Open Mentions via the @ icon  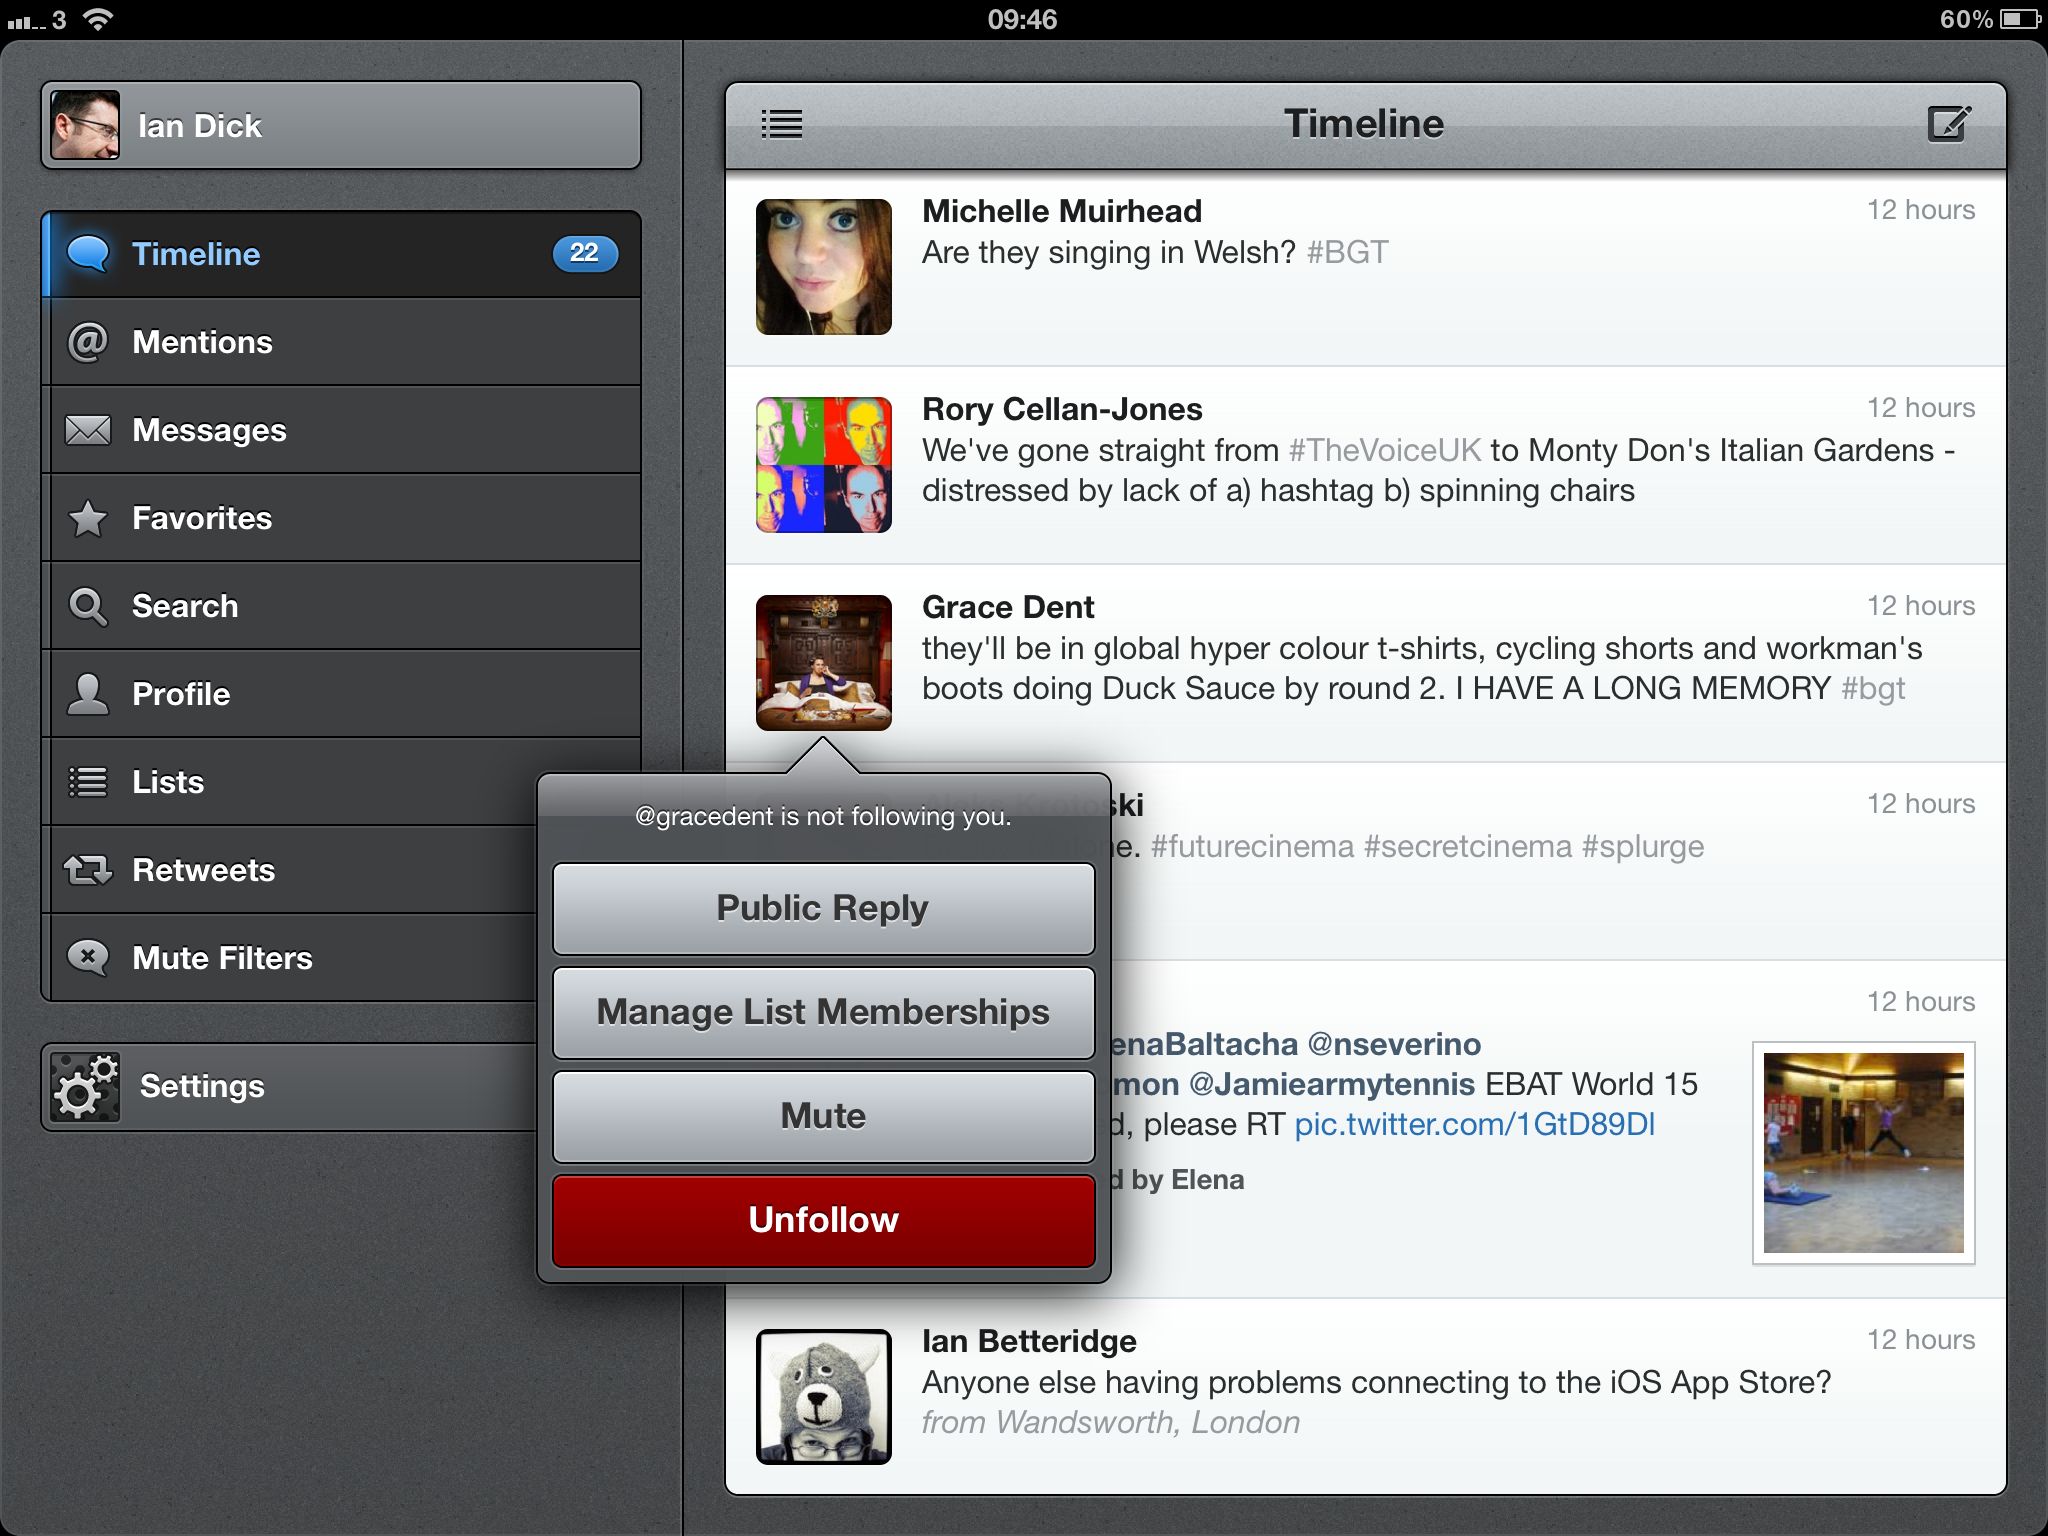pyautogui.click(x=88, y=342)
